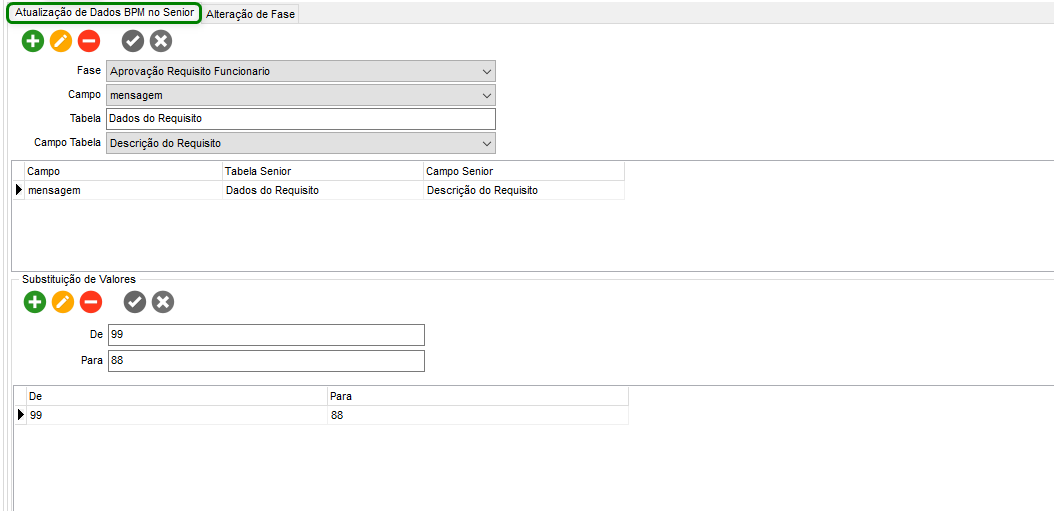
Task: Open the Fase dropdown
Action: [487, 71]
